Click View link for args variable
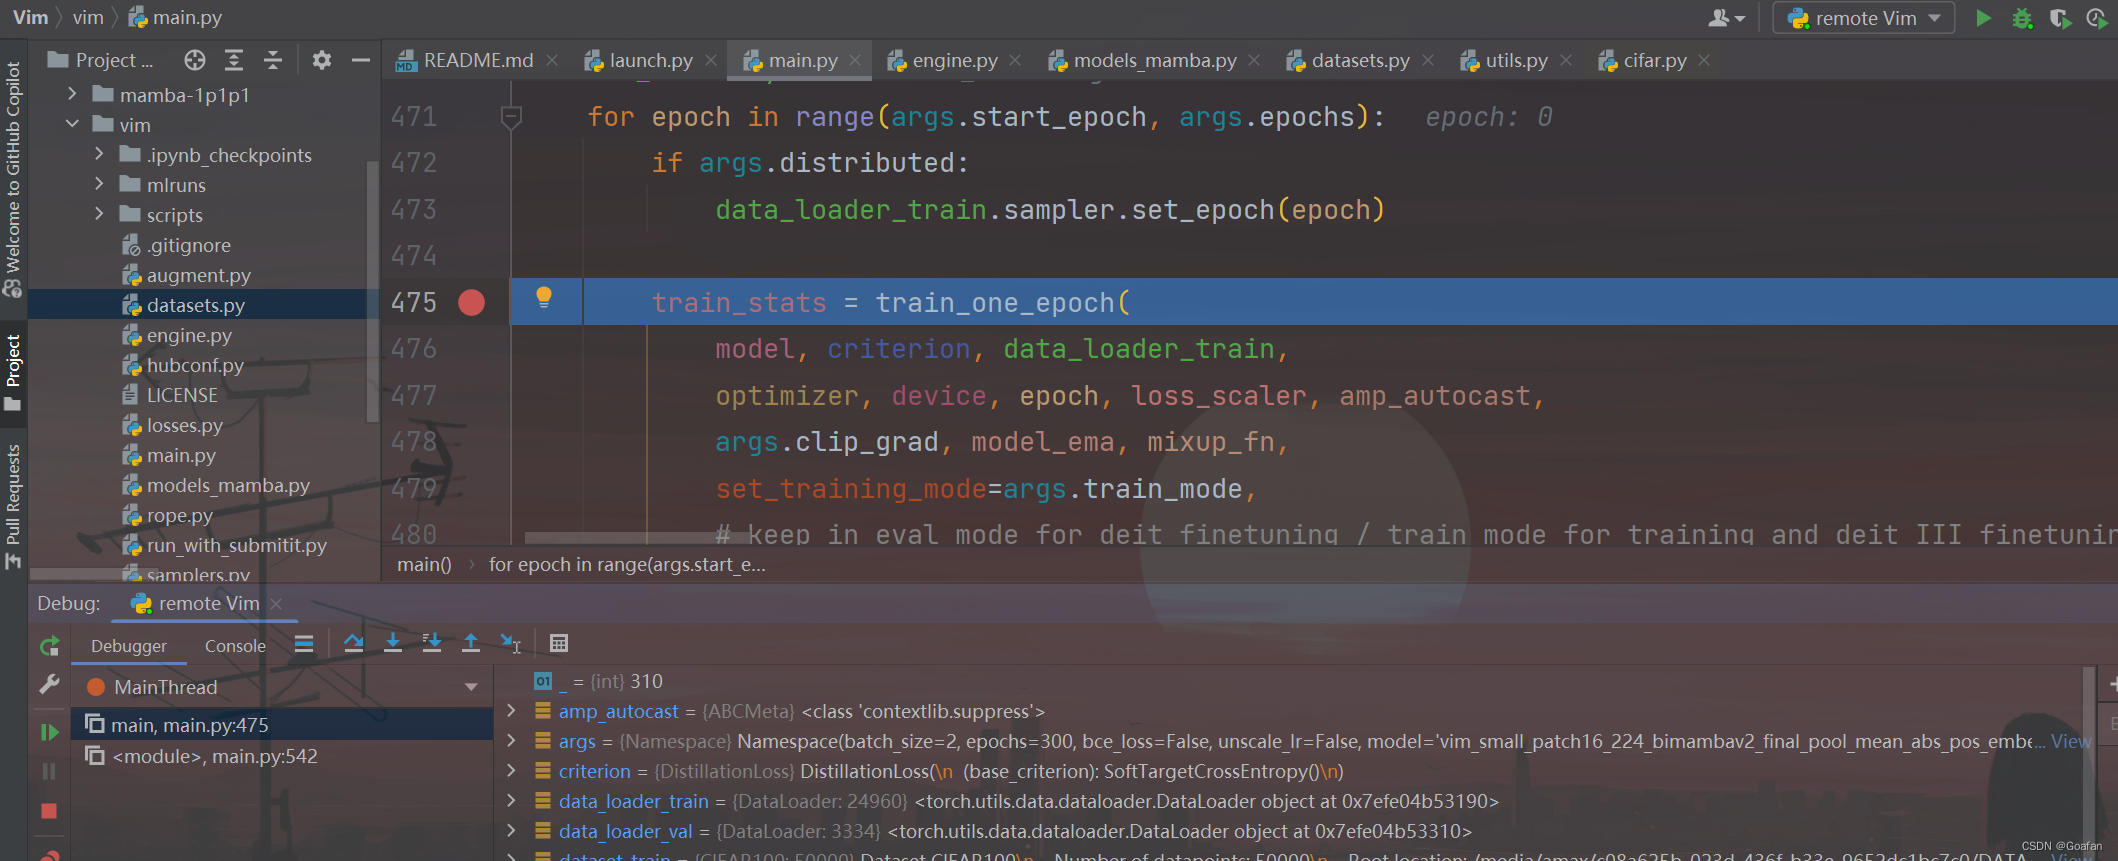Image resolution: width=2118 pixels, height=861 pixels. 2070,741
